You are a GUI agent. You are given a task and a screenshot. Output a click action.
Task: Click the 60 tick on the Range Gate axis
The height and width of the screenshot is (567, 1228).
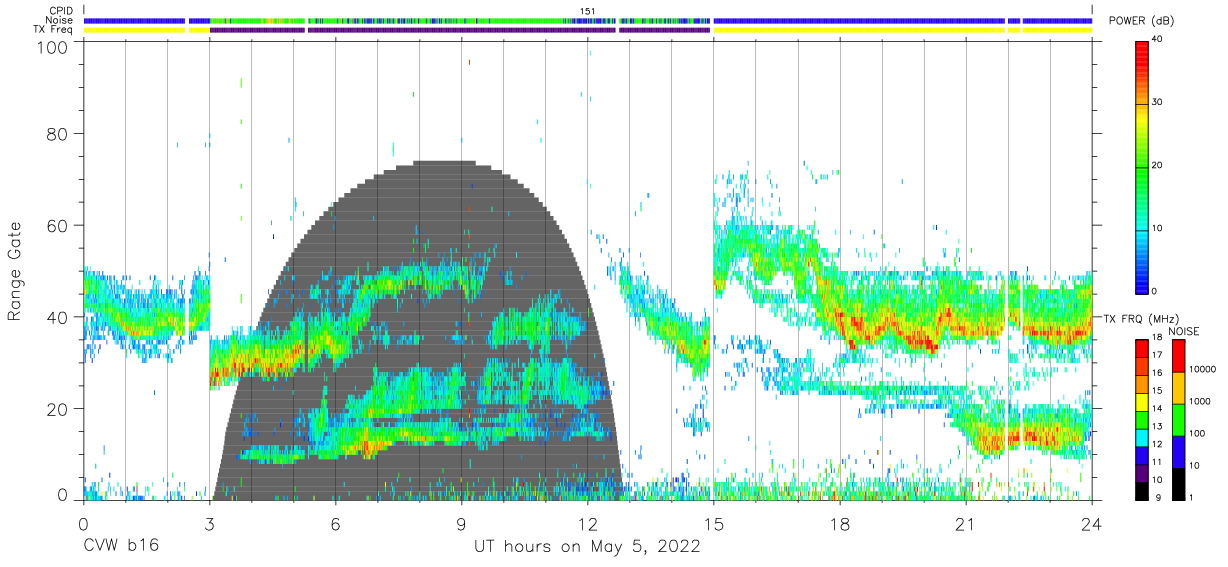[x=58, y=225]
